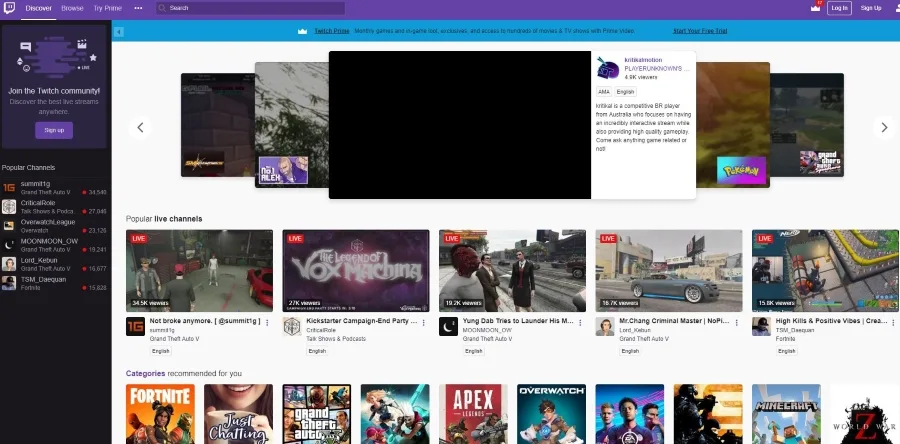The image size is (900, 444).
Task: Click the bluish anime game category cover
Action: pyautogui.click(x=395, y=414)
